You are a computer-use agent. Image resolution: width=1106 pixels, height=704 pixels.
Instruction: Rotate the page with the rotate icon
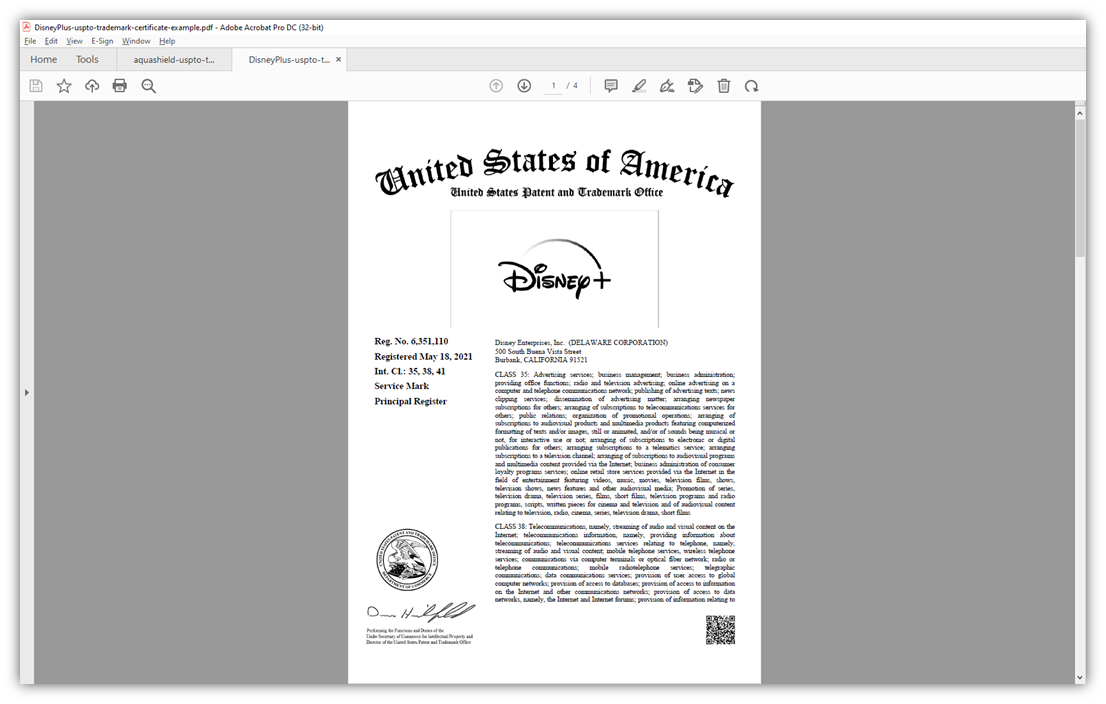(751, 86)
